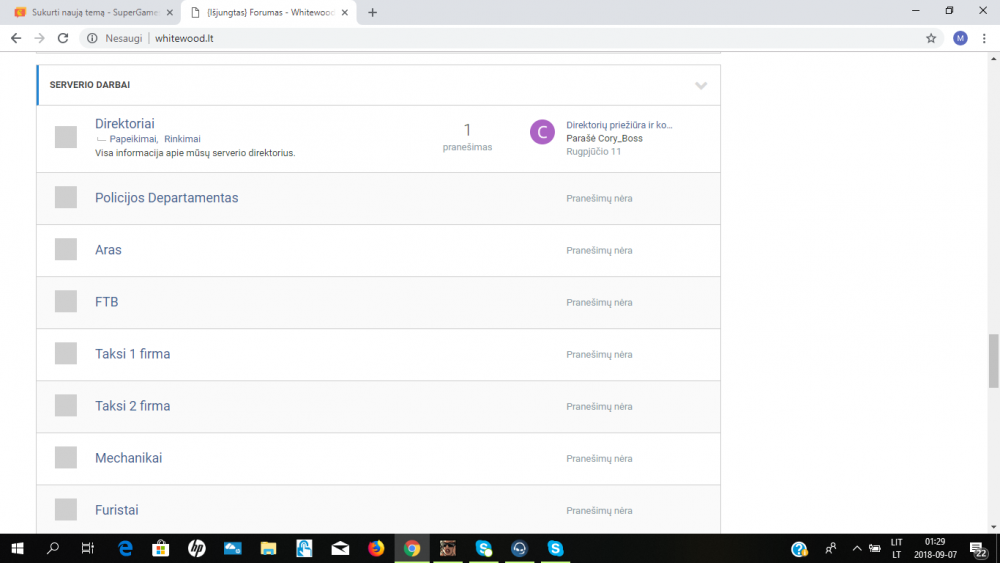This screenshot has height=563, width=1000.
Task: Open Papeikimai subforum link
Action: pos(133,139)
